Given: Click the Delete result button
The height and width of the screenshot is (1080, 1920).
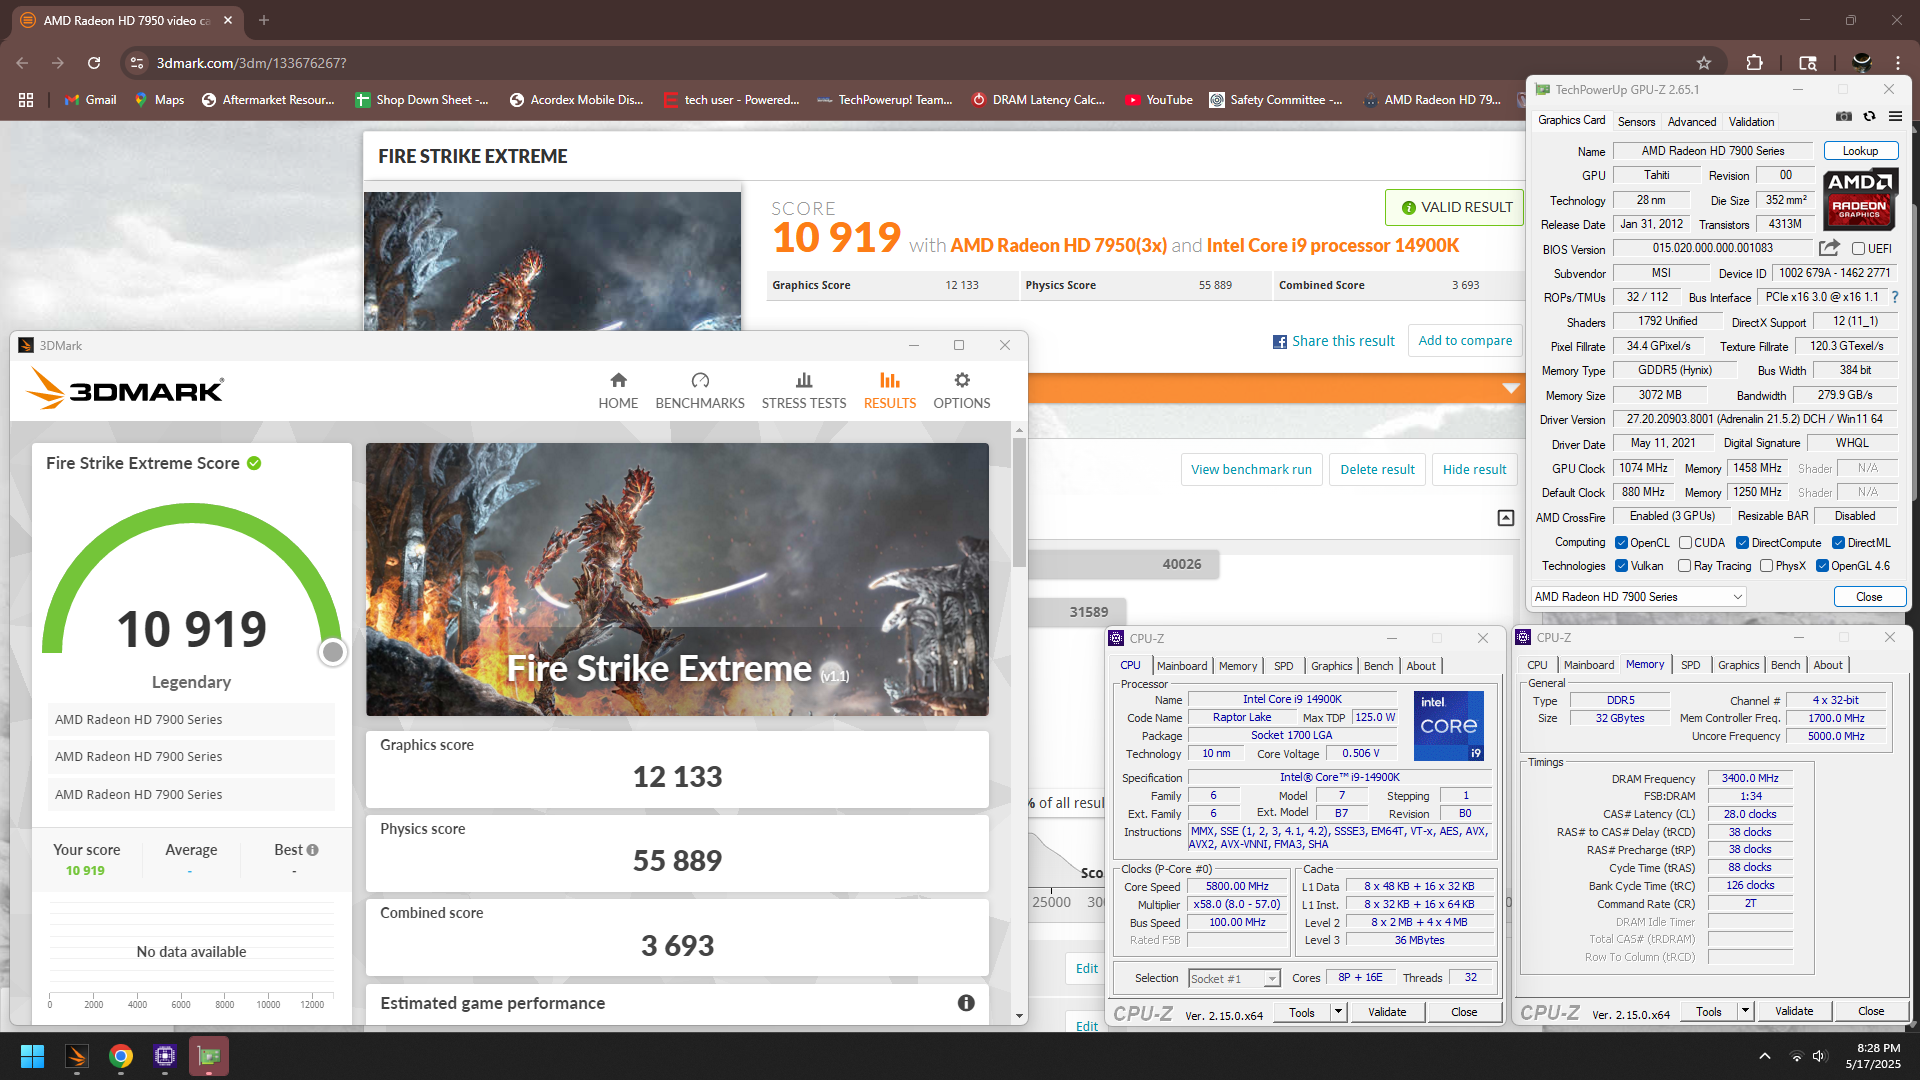Looking at the screenshot, I should pyautogui.click(x=1377, y=469).
